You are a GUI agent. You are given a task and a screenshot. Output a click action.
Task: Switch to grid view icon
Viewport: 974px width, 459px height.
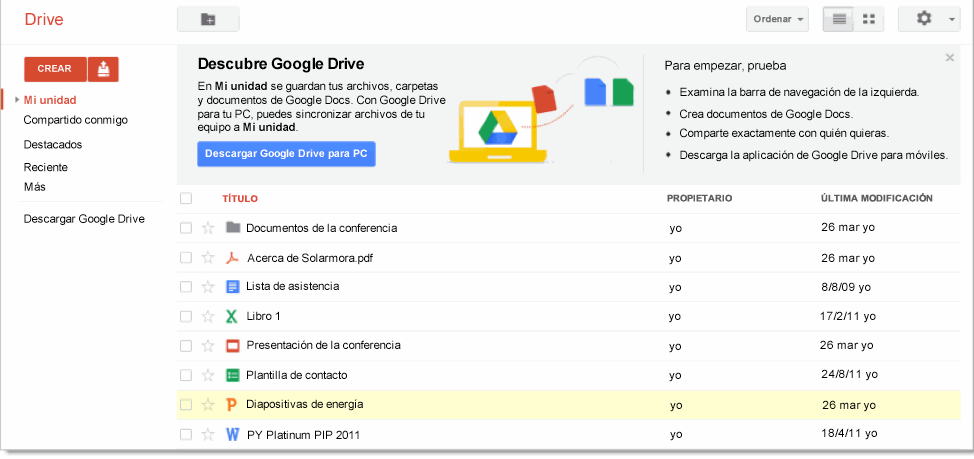point(868,19)
